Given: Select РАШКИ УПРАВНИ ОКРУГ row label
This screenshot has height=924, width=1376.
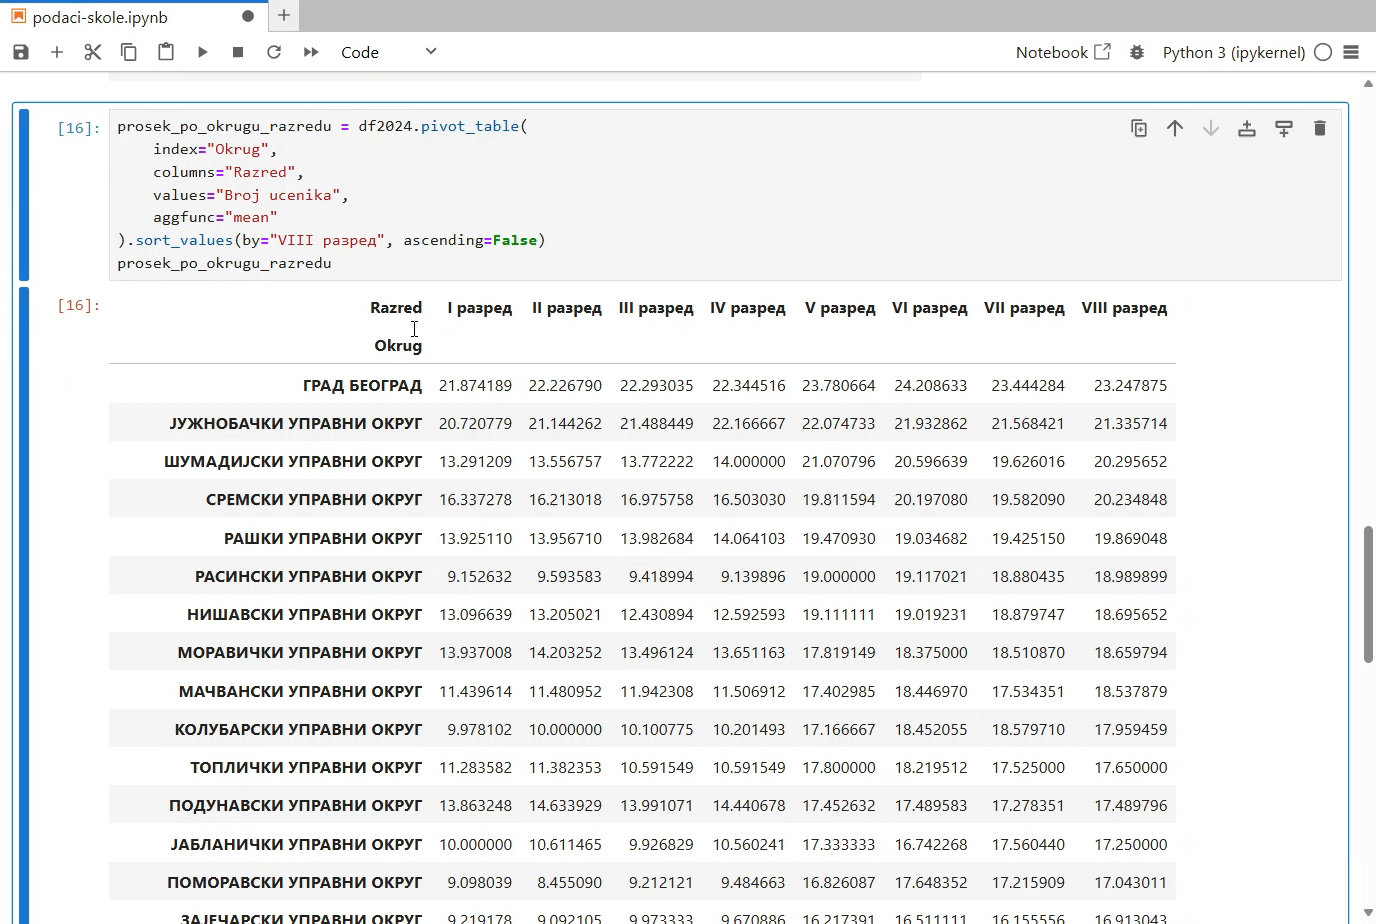Looking at the screenshot, I should click(x=323, y=538).
